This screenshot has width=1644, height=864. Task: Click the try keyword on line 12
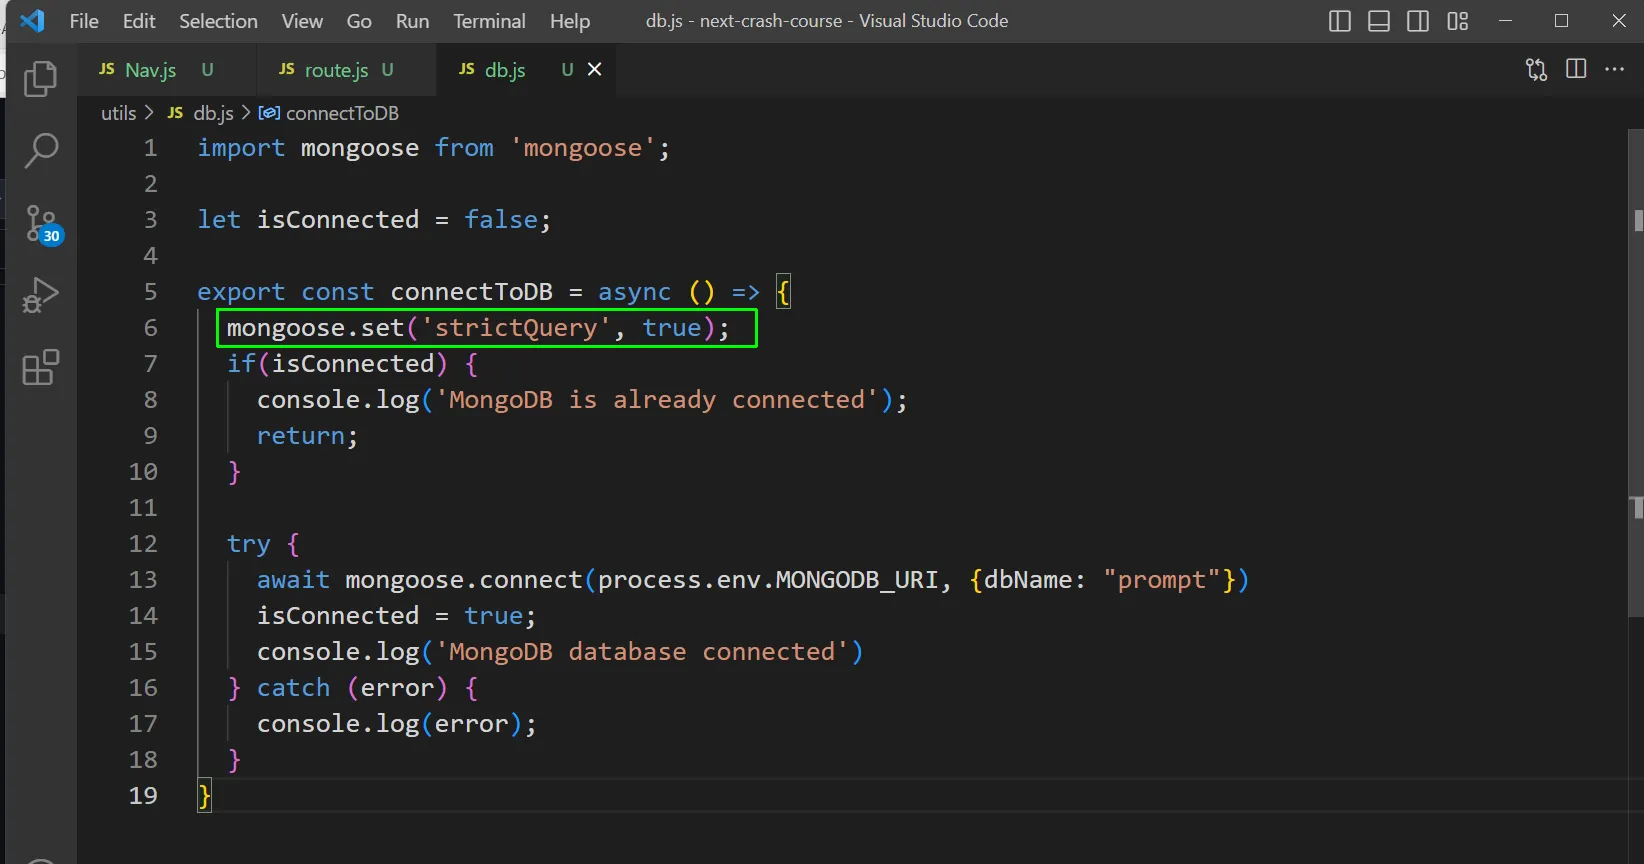248,544
